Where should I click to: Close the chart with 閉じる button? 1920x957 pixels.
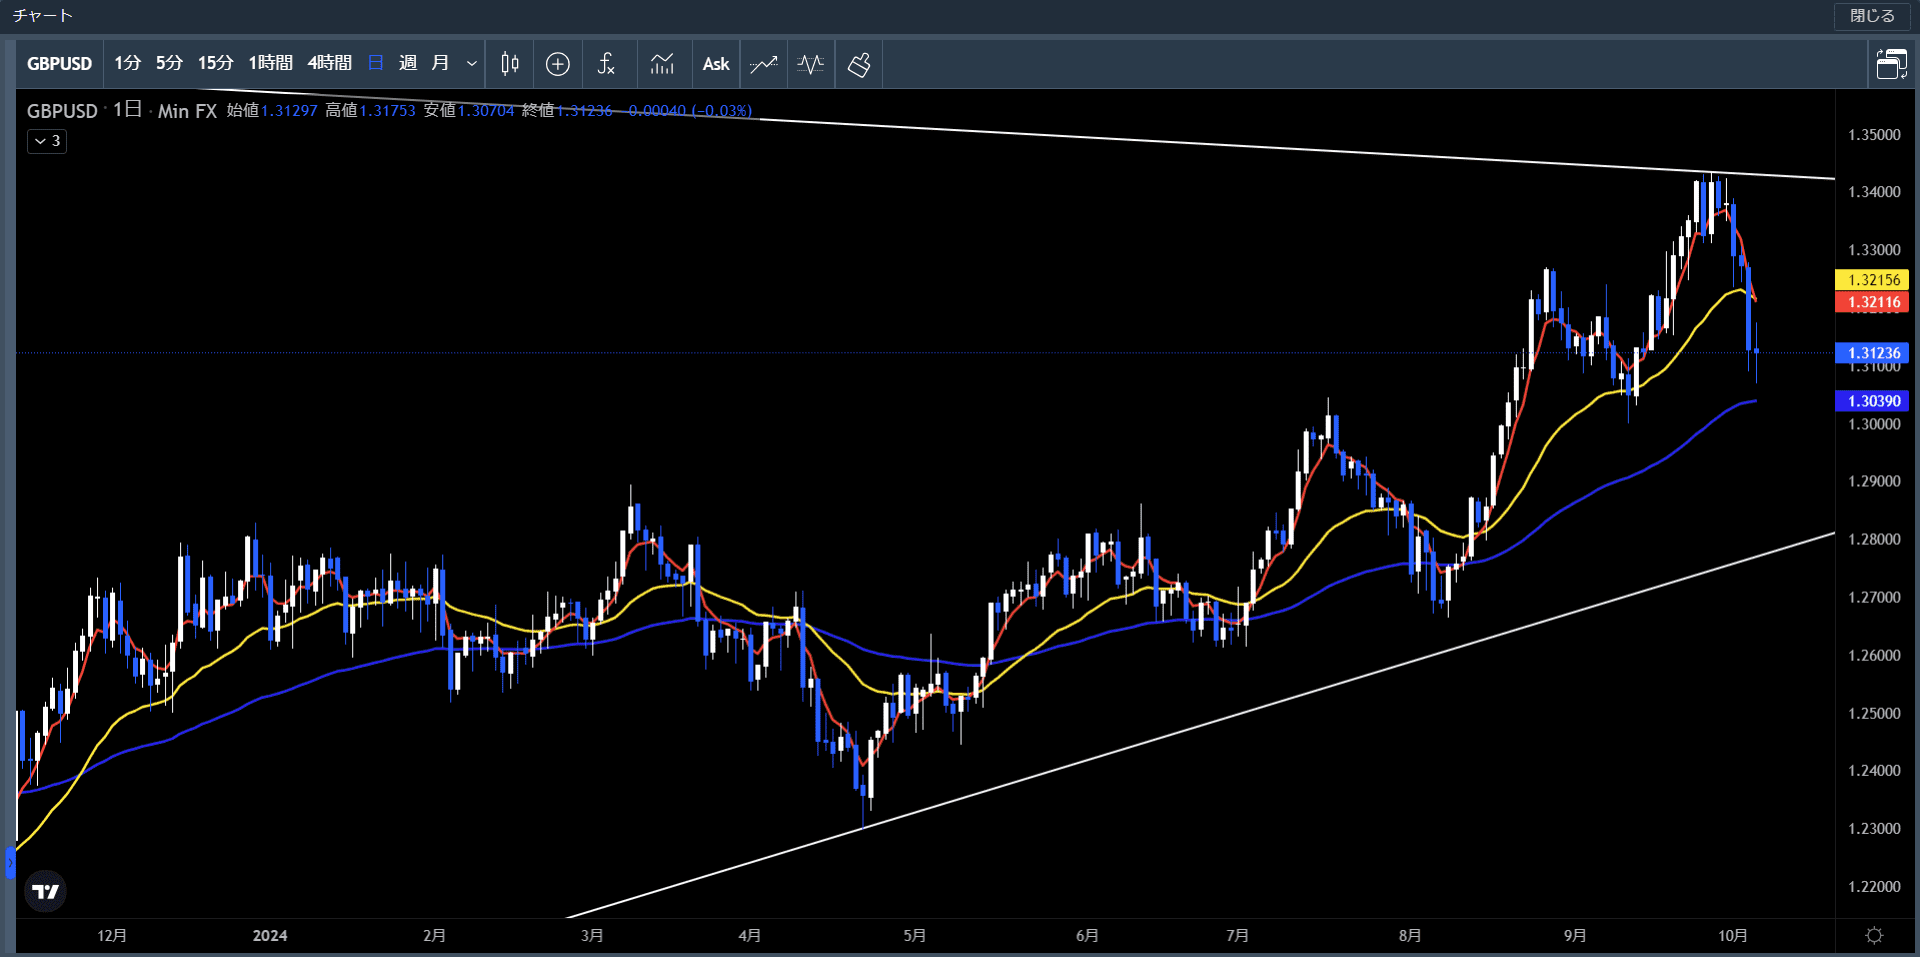[x=1872, y=16]
